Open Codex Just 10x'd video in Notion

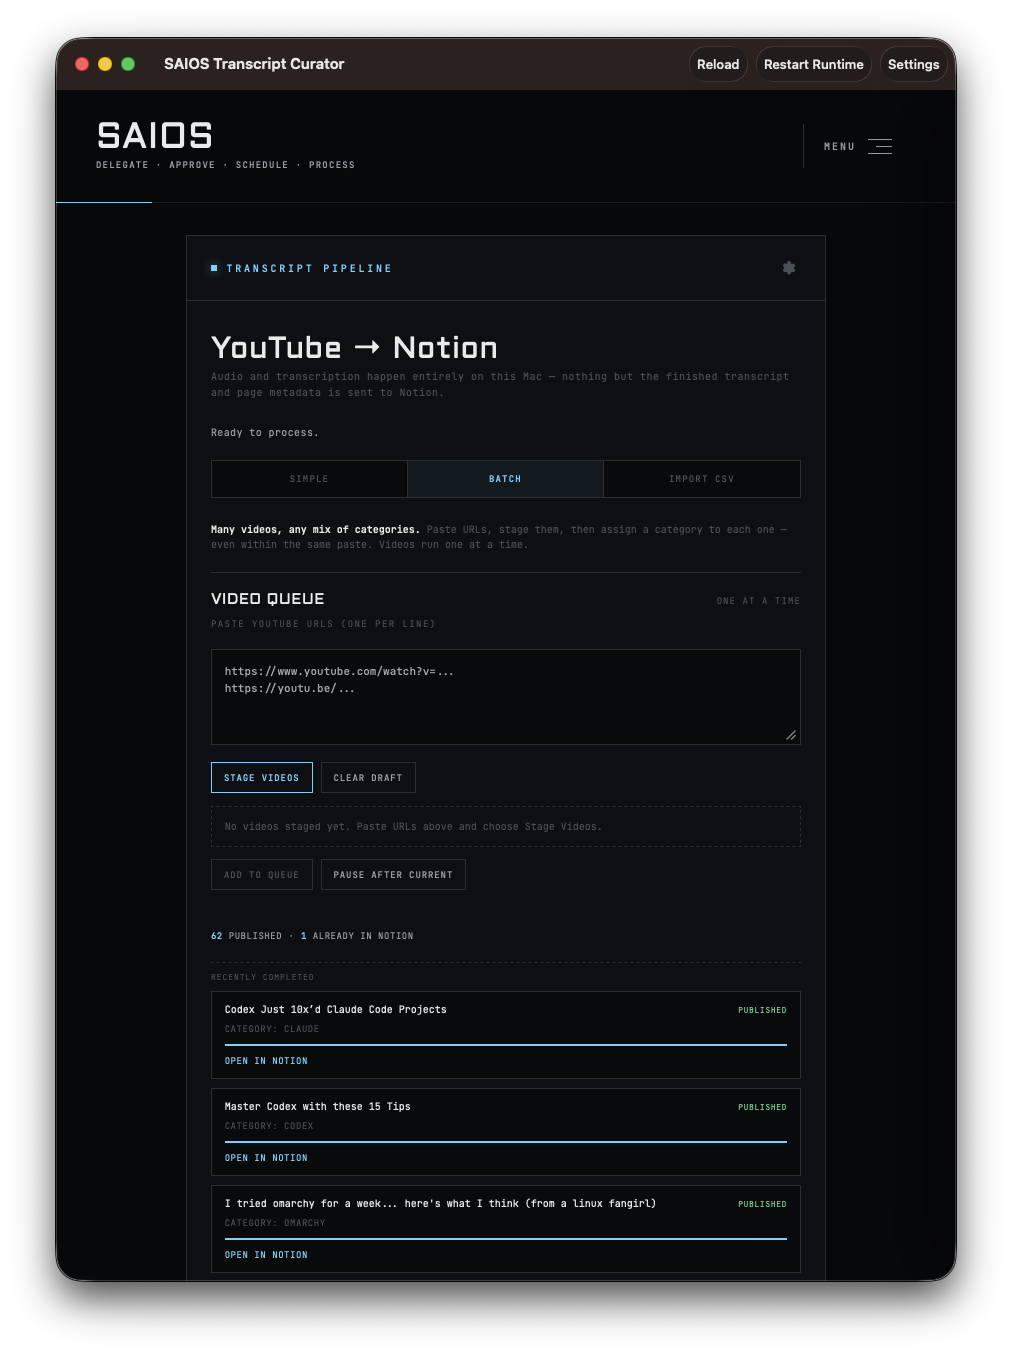click(266, 1061)
